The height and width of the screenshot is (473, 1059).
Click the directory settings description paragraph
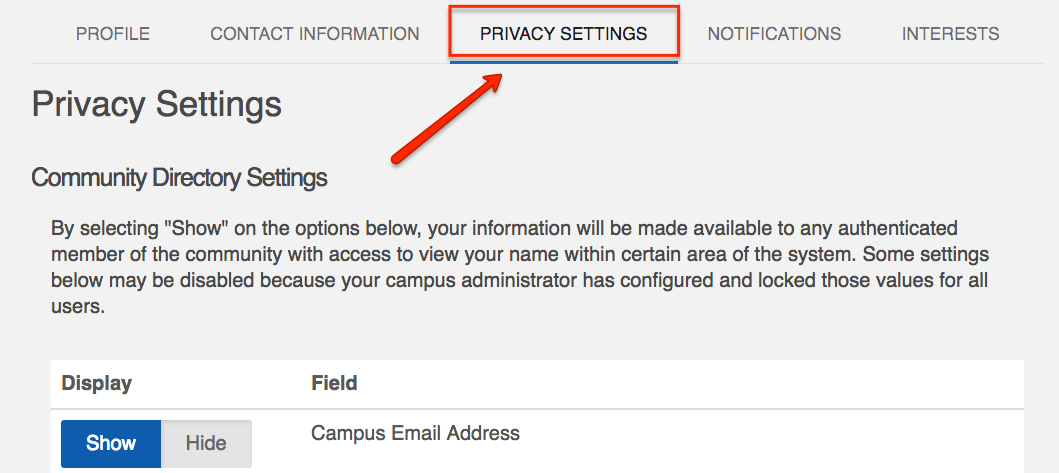coord(520,268)
